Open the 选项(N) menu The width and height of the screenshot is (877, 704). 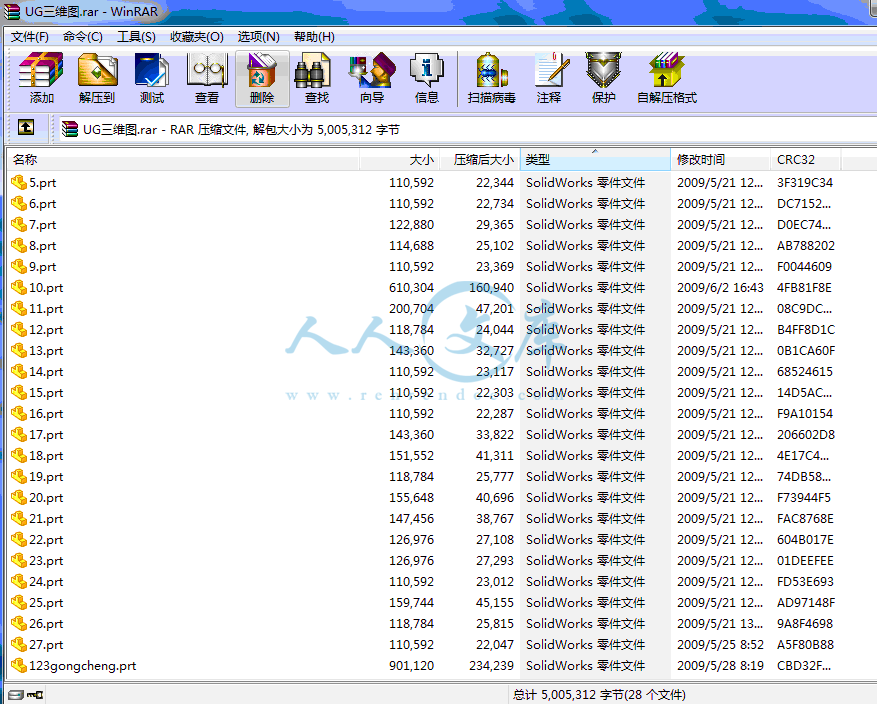(x=258, y=37)
